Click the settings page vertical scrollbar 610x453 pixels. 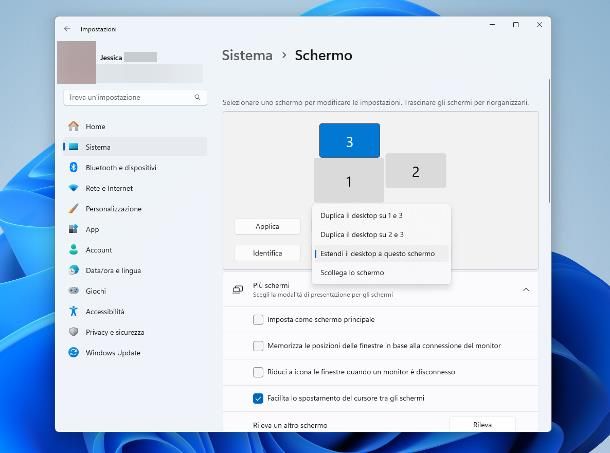click(549, 140)
